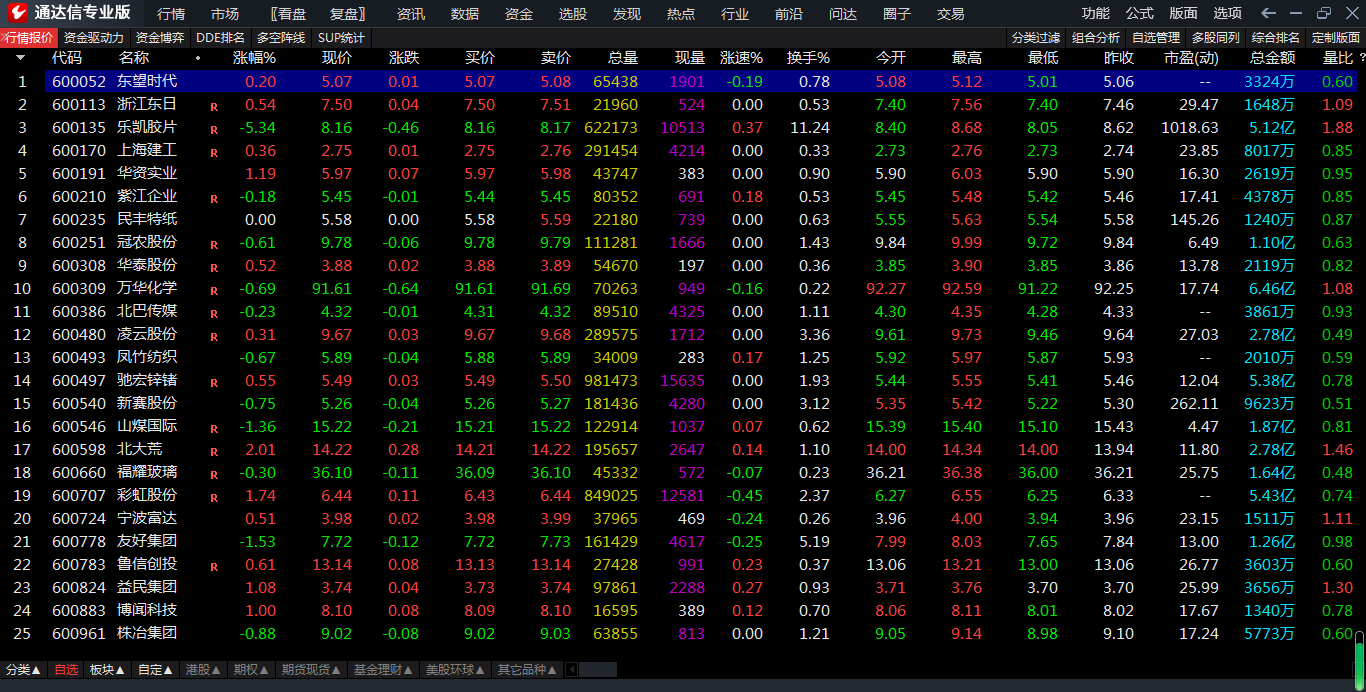Select stock name 株冶集团
1366x692 pixels.
coord(147,633)
